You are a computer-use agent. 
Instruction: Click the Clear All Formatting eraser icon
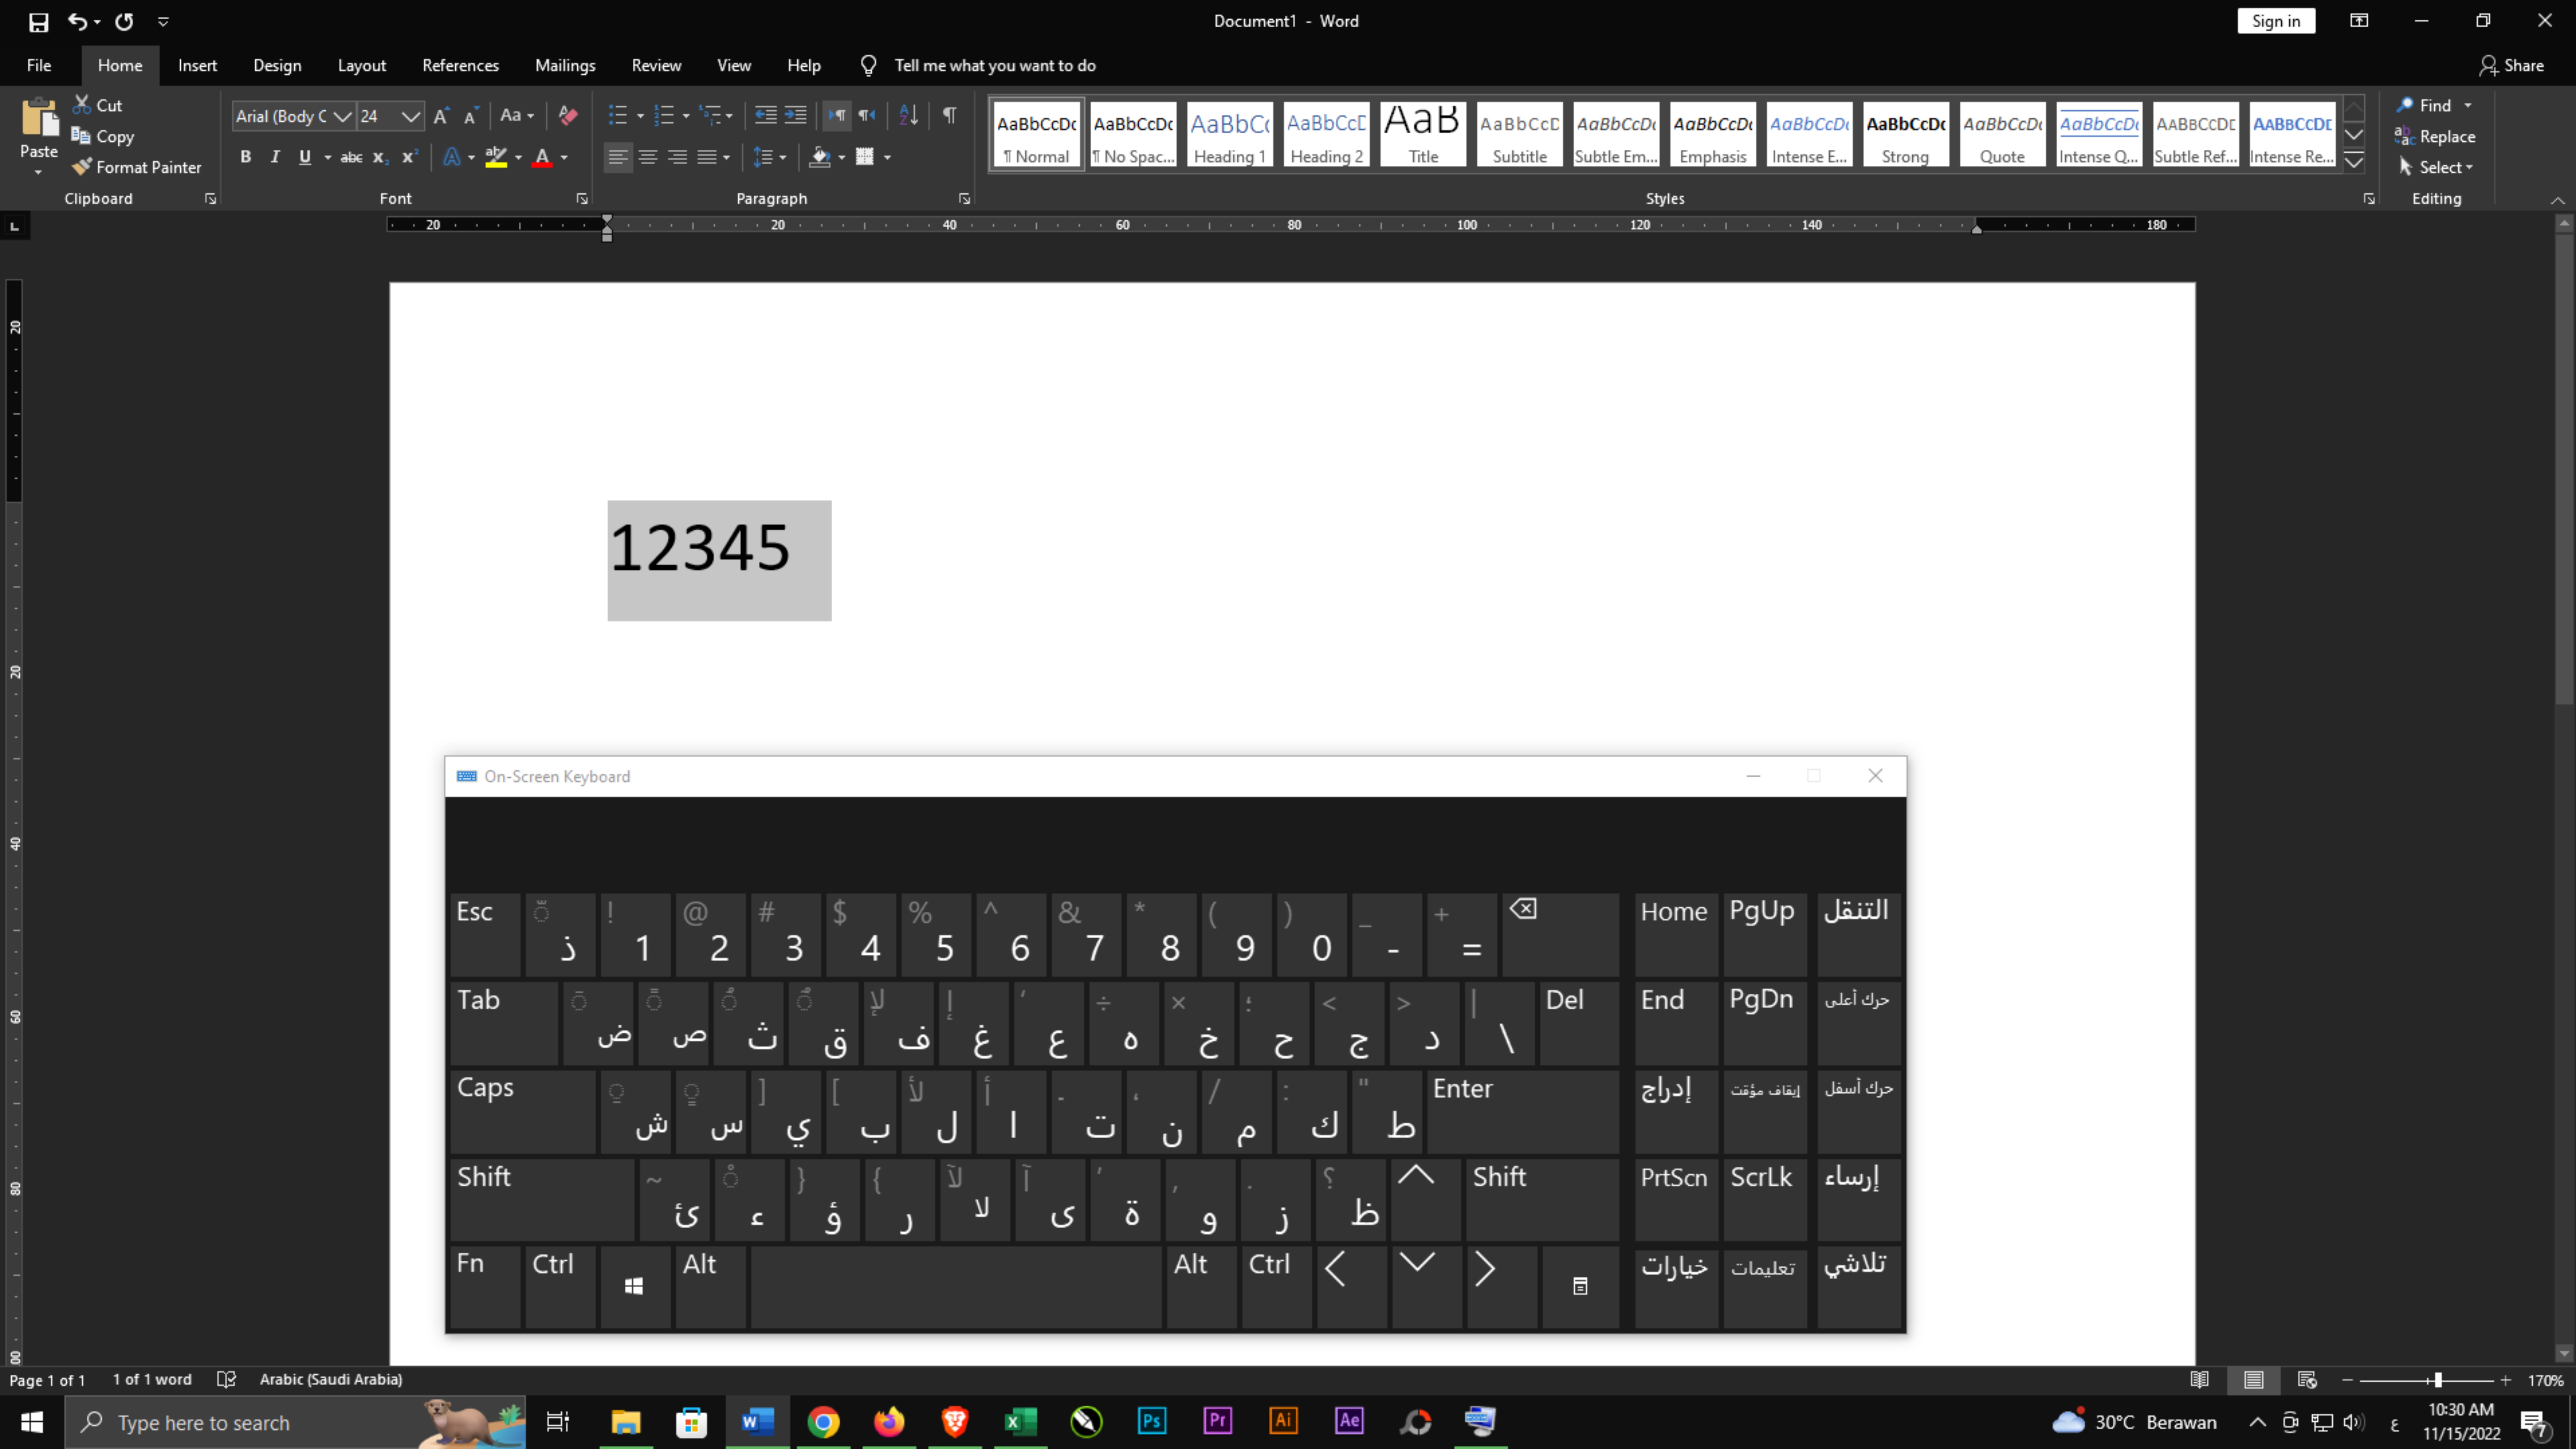(568, 116)
